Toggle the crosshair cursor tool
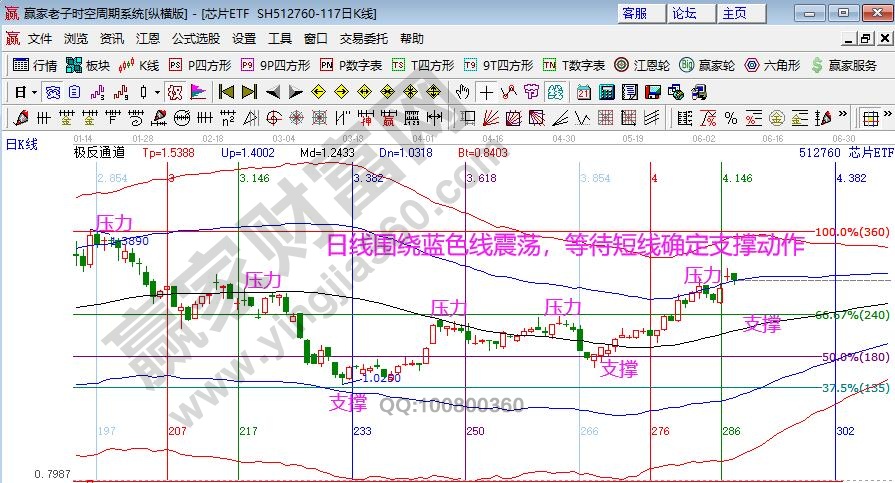 pos(486,92)
